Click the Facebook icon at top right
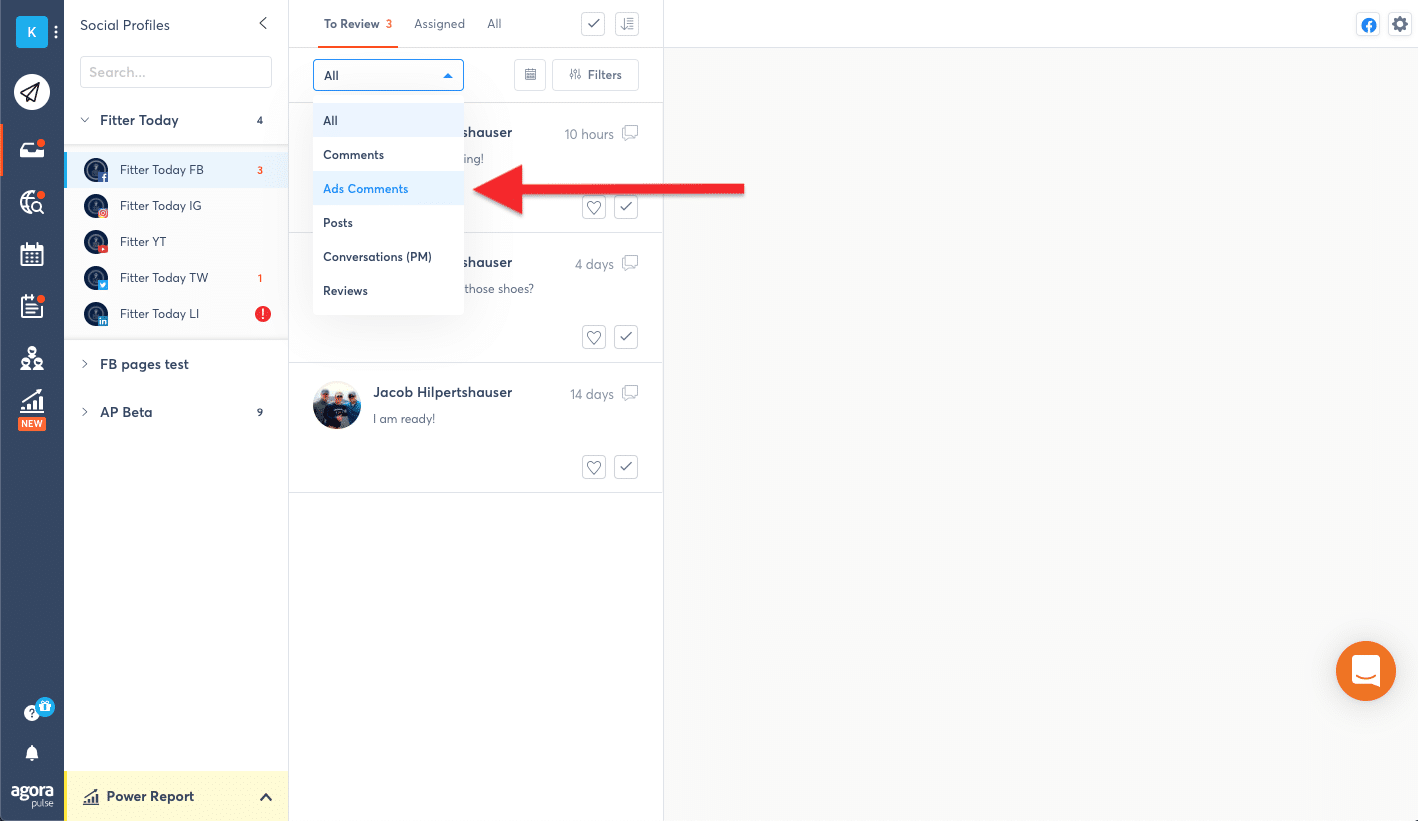The image size is (1418, 821). coord(1368,25)
